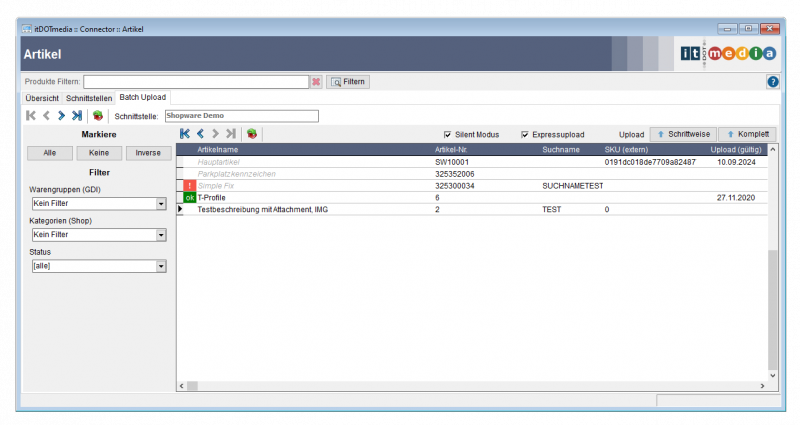800x425 pixels.
Task: Click the green ok status of T-Profile
Action: [x=190, y=198]
